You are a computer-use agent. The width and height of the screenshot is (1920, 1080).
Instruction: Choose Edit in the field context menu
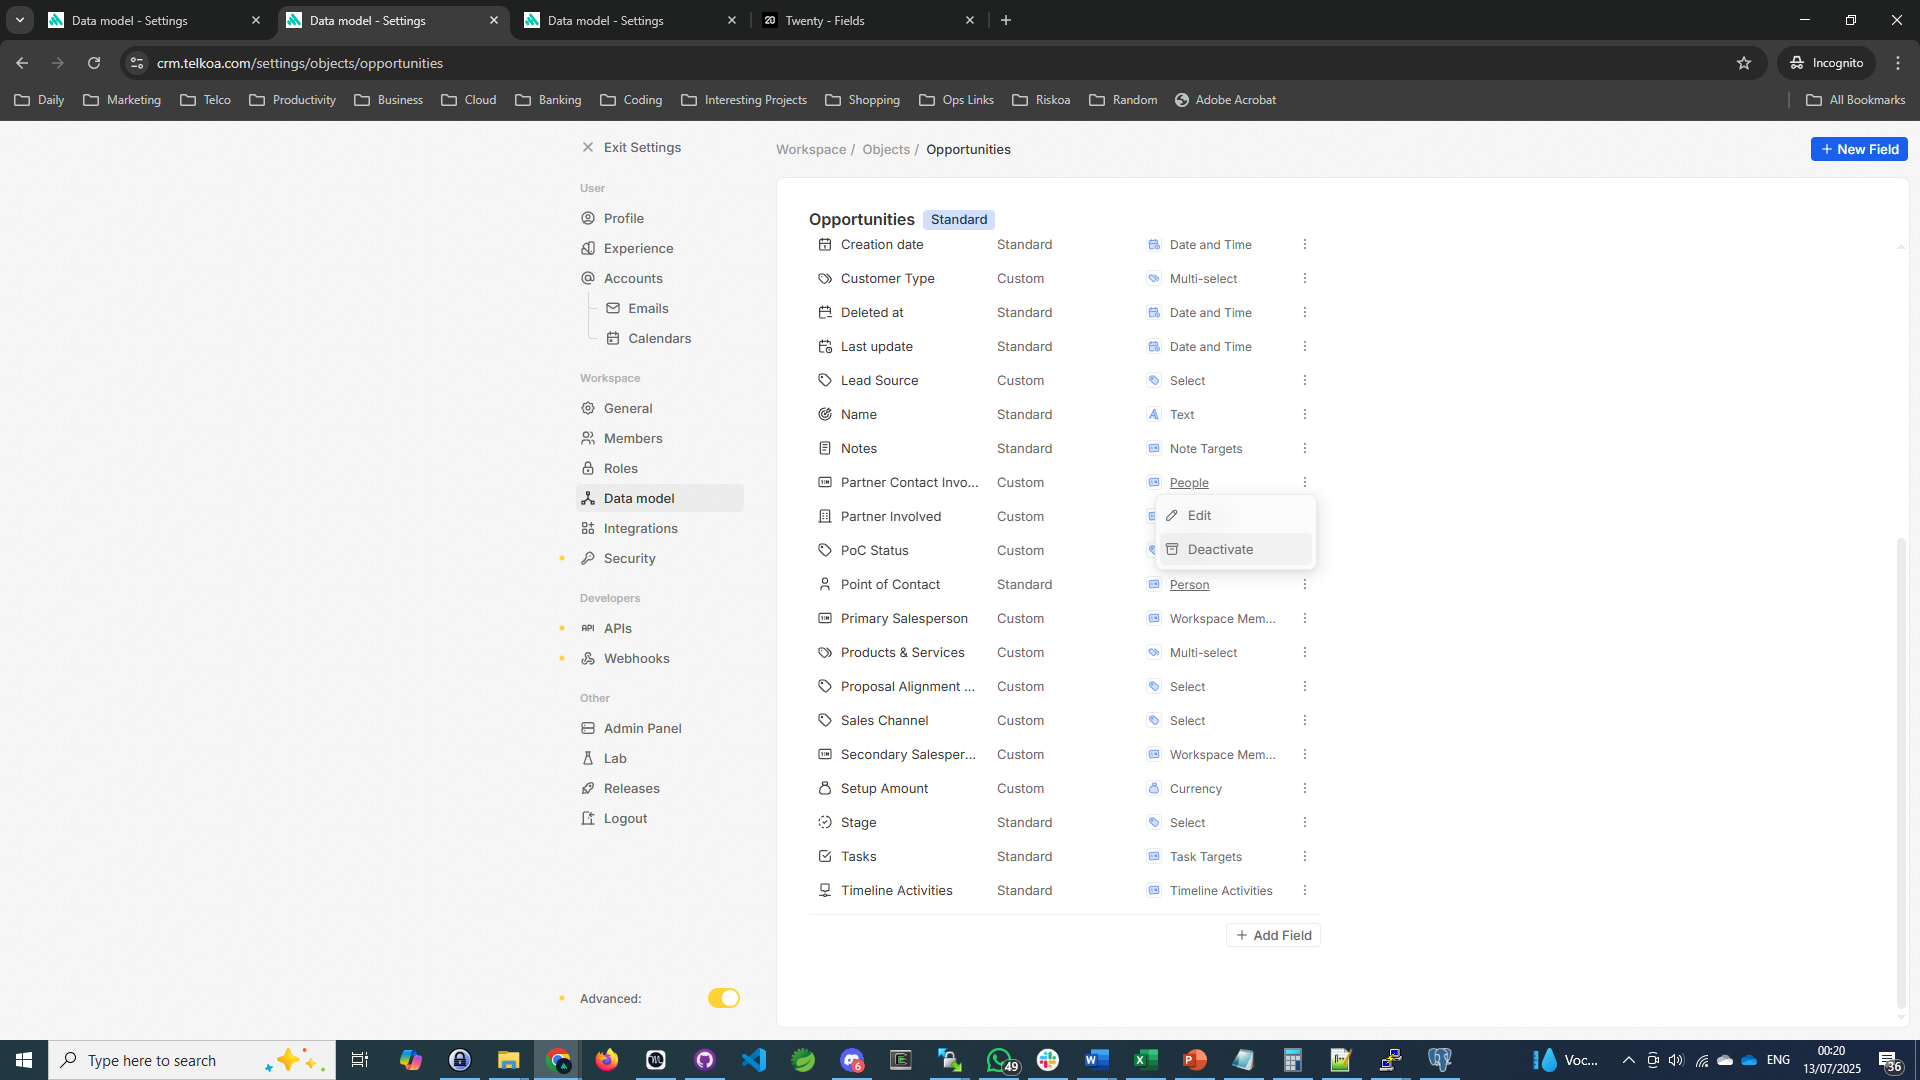click(1235, 515)
